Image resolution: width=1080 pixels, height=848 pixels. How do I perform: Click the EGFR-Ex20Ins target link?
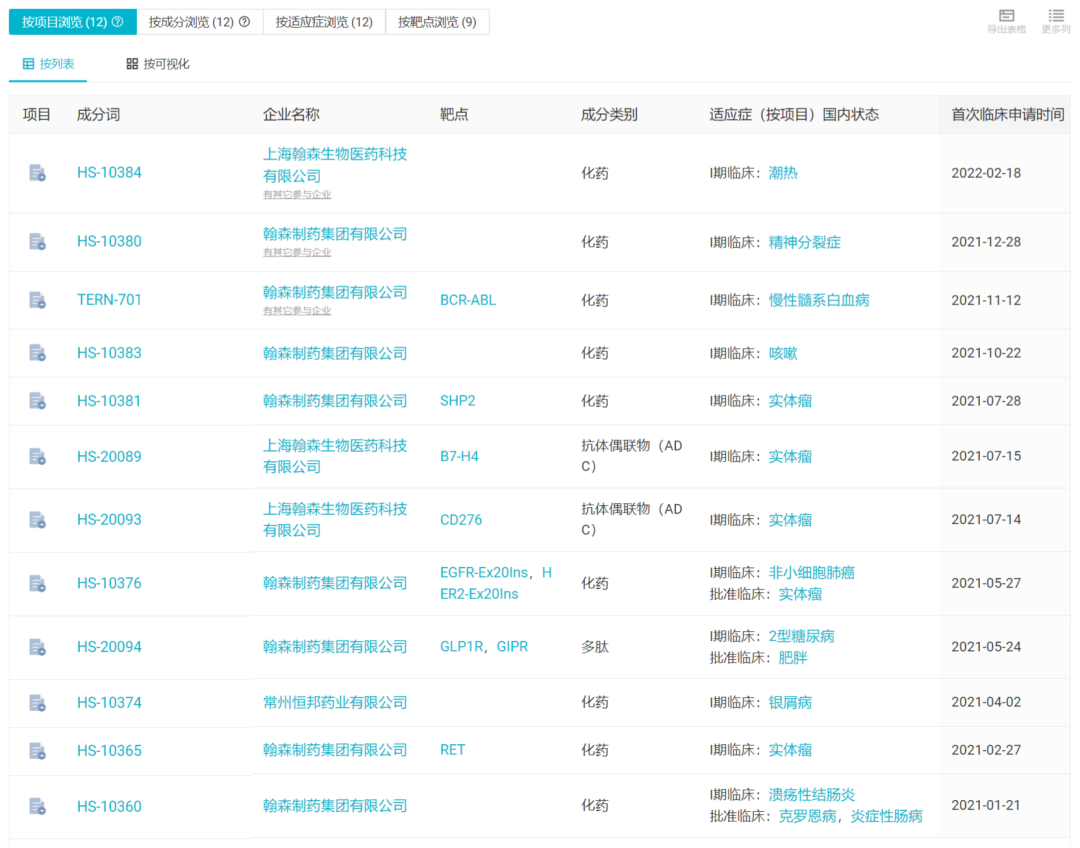pos(484,572)
